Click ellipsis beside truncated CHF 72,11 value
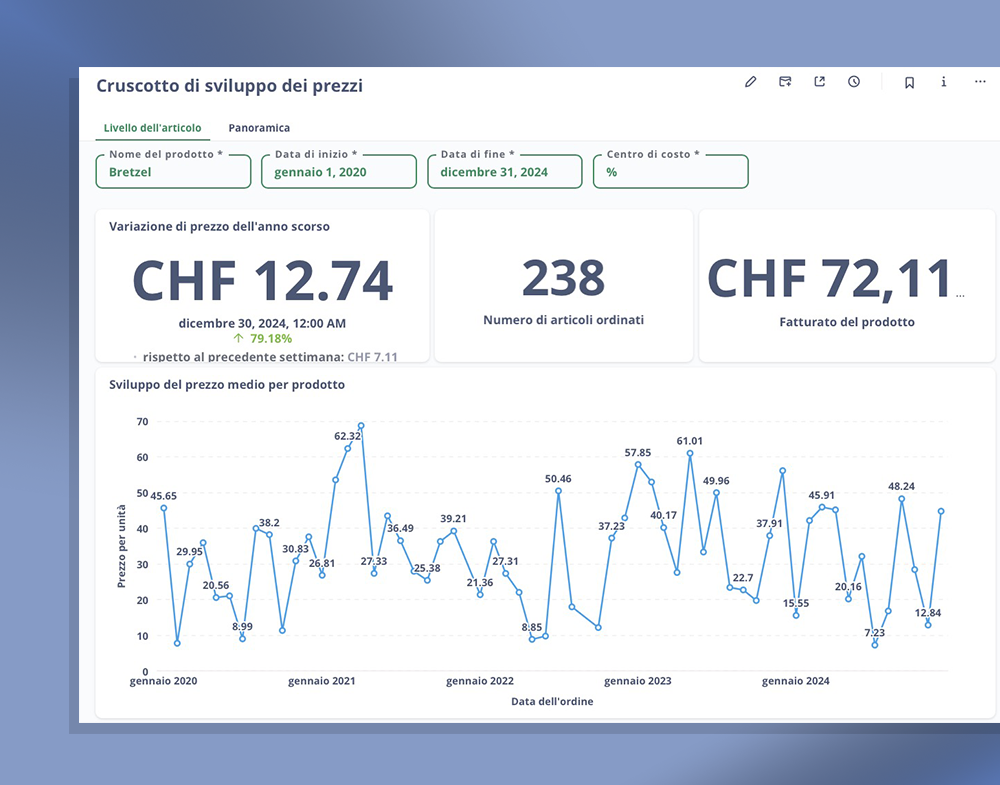 pos(961,296)
